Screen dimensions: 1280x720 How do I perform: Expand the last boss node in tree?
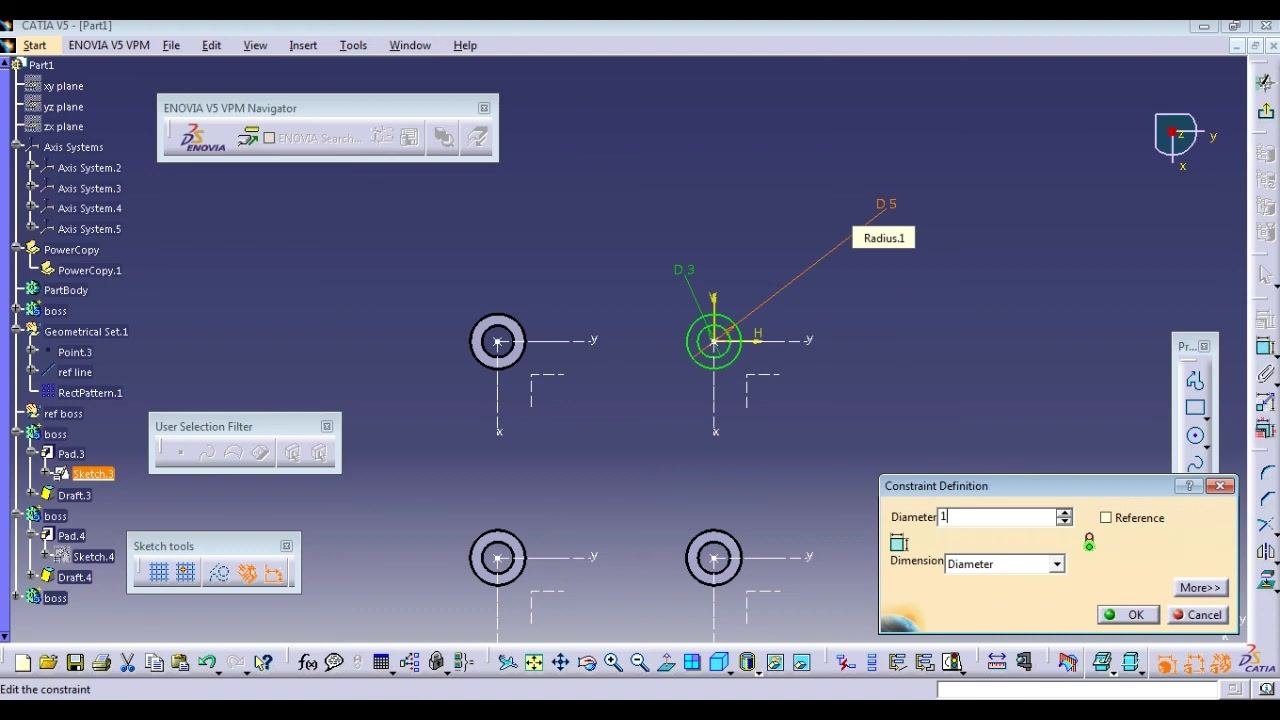18,598
